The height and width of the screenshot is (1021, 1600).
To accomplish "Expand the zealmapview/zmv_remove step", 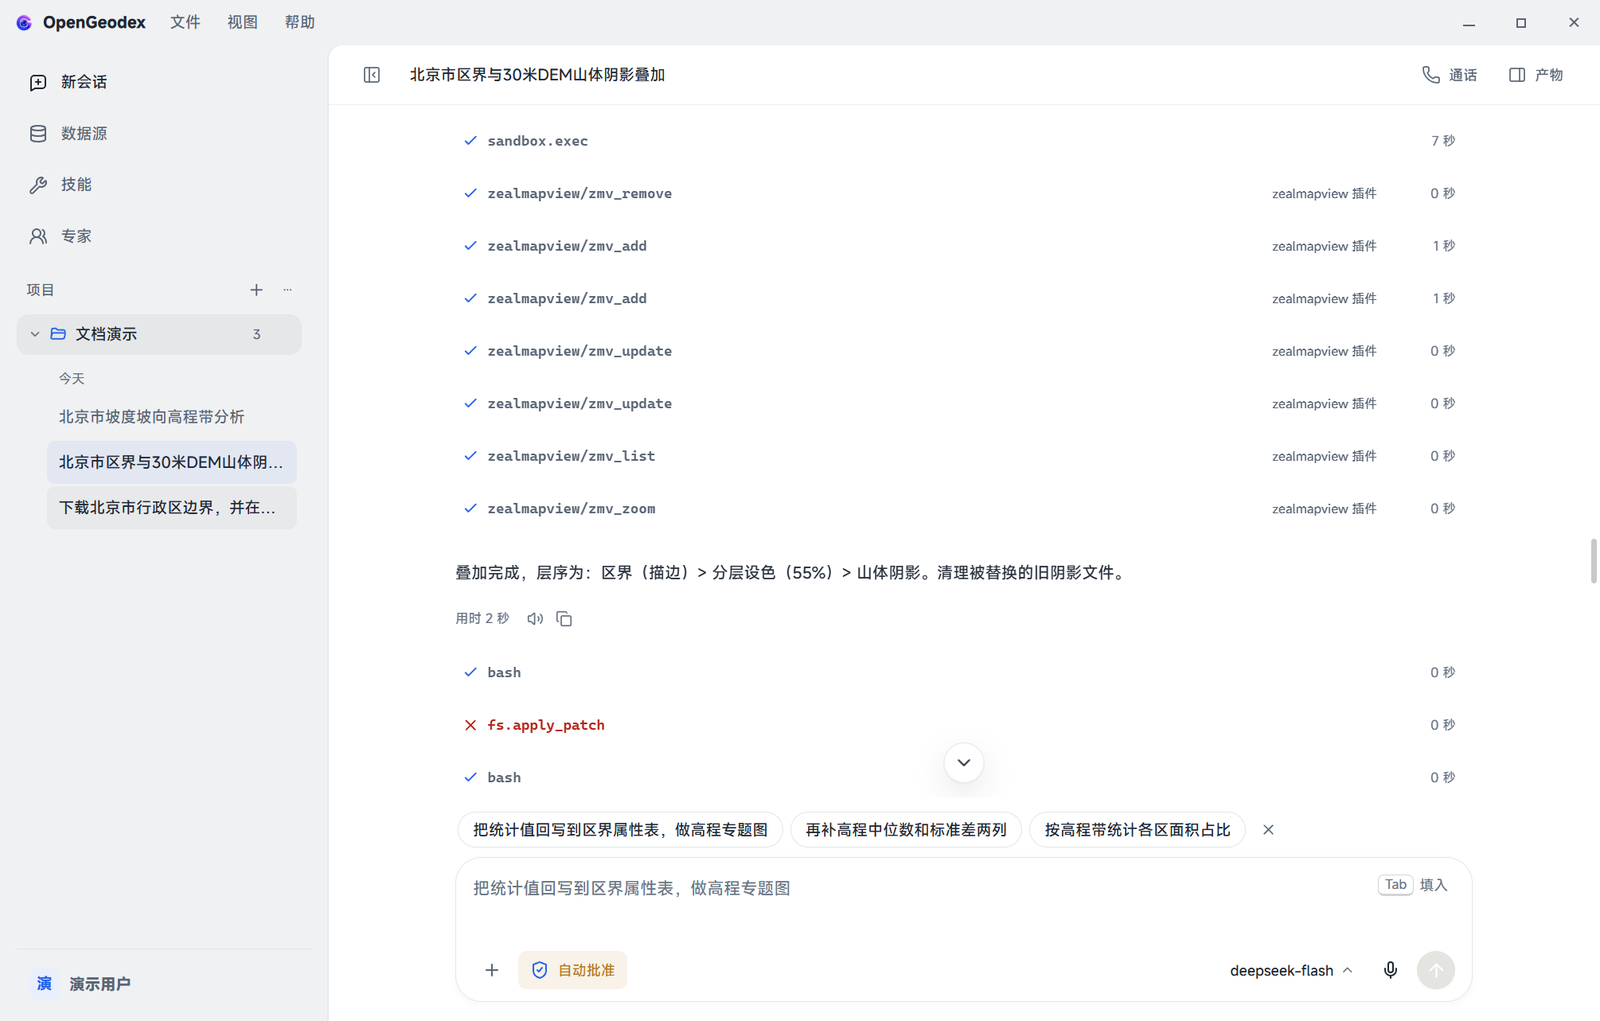I will (x=960, y=194).
